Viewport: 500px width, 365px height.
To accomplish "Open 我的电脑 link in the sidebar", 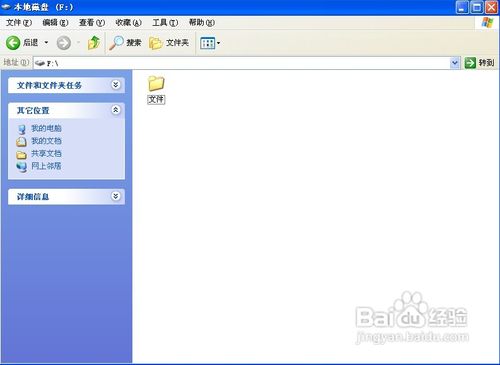I will (x=46, y=128).
